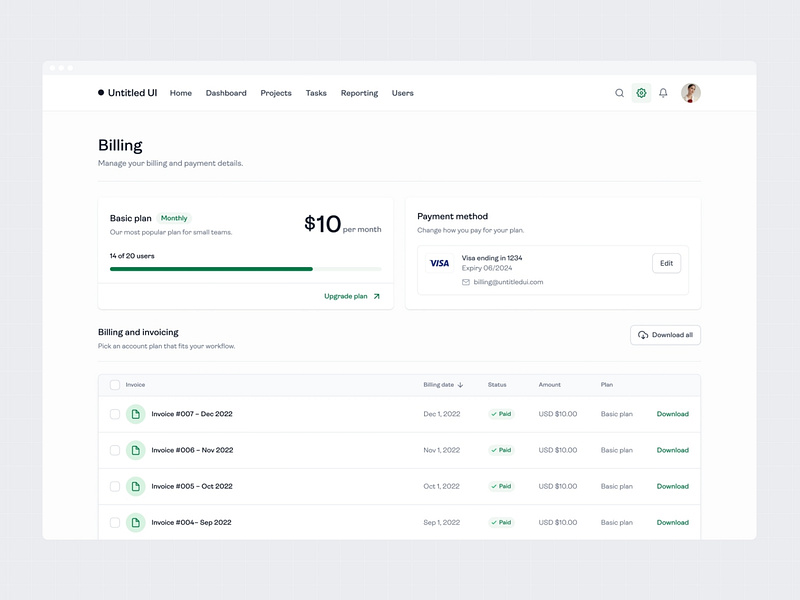Click file icon for Invoice #004
800x600 pixels.
(x=136, y=522)
